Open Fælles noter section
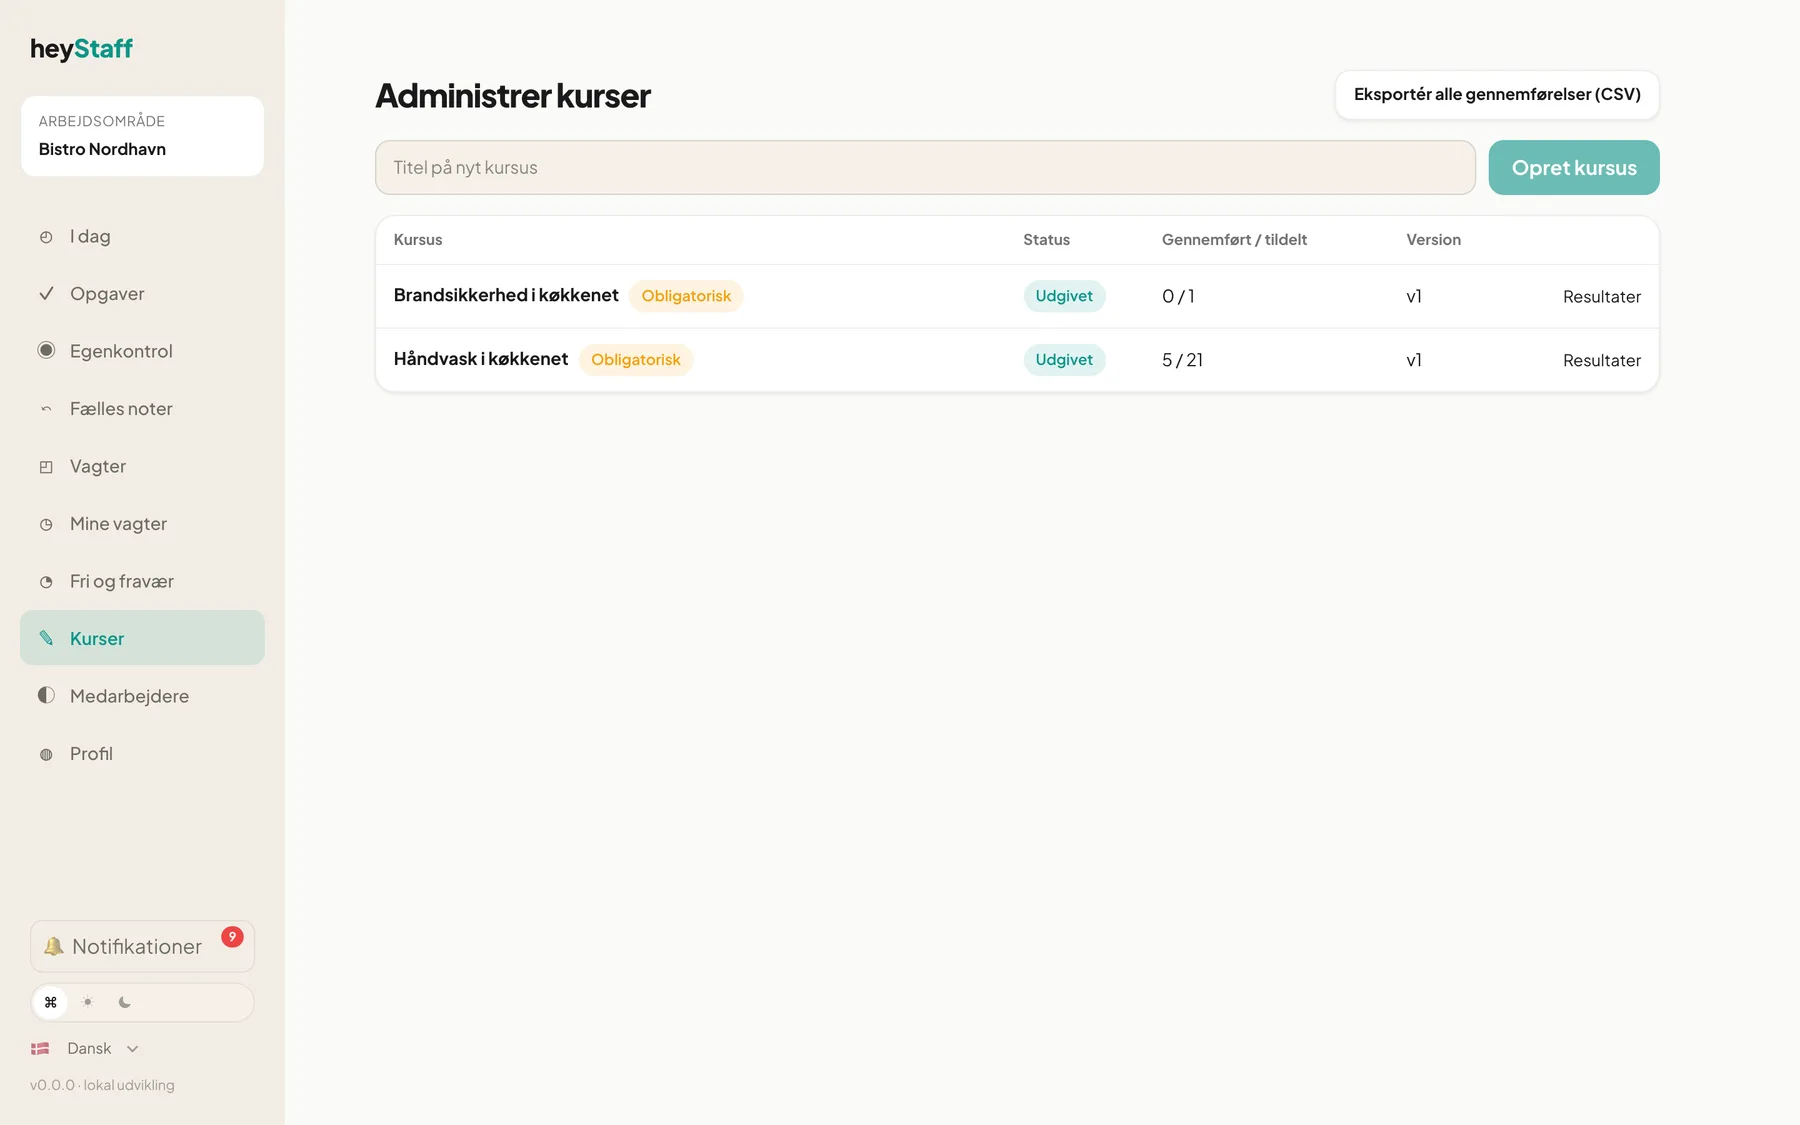 coord(142,409)
